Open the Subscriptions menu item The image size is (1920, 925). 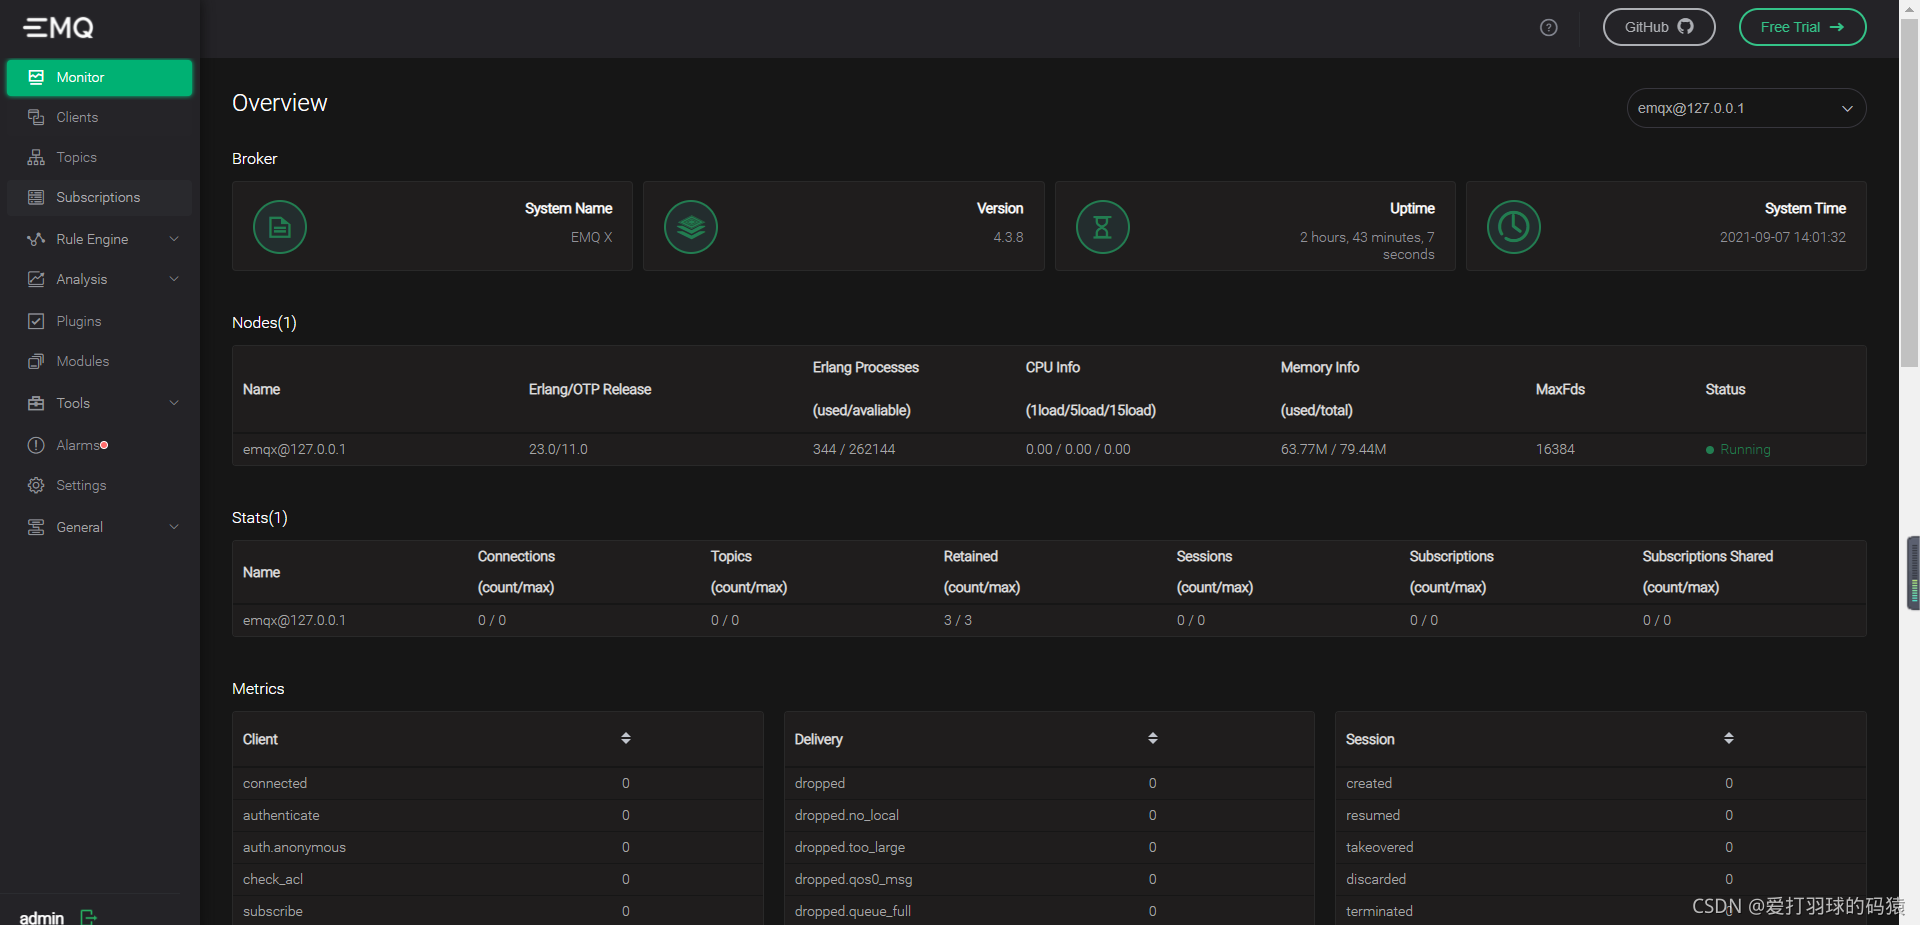click(x=99, y=197)
